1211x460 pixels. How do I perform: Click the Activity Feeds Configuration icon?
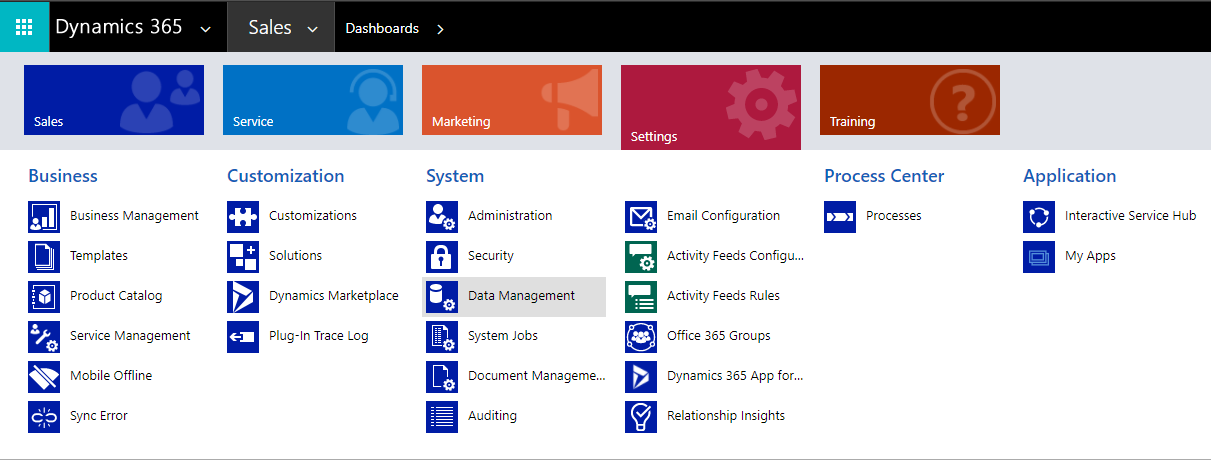pos(641,257)
